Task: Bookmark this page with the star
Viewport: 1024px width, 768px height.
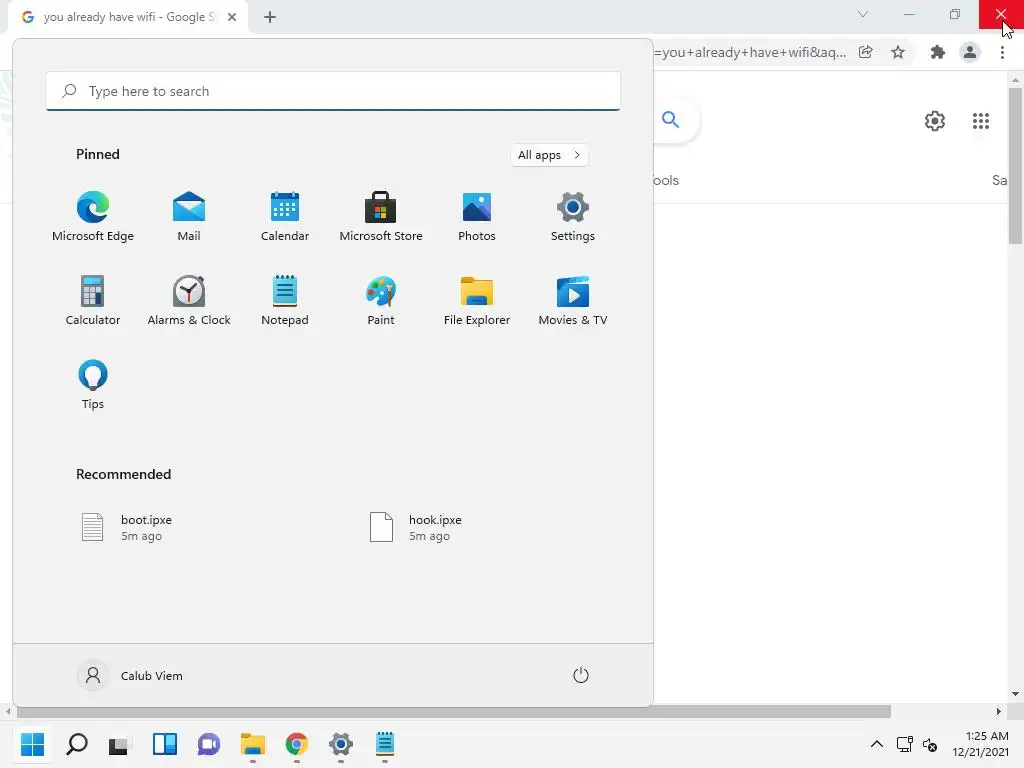Action: (898, 52)
